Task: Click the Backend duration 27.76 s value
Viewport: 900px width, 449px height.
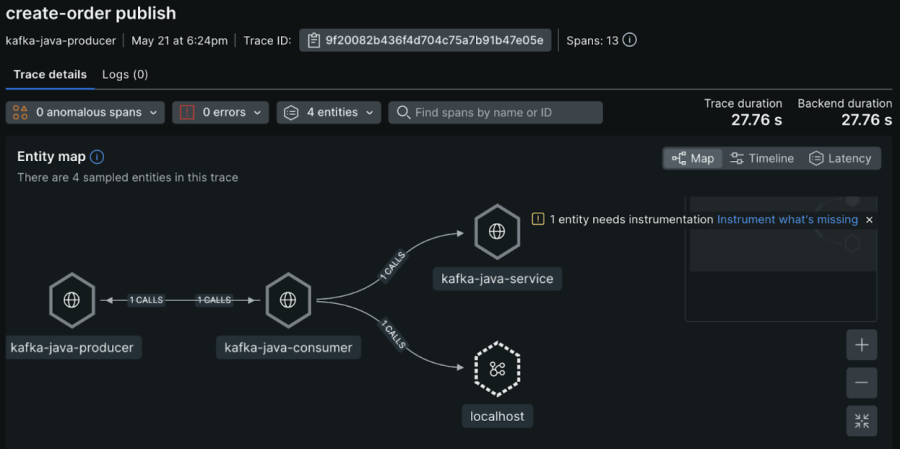Action: (867, 120)
